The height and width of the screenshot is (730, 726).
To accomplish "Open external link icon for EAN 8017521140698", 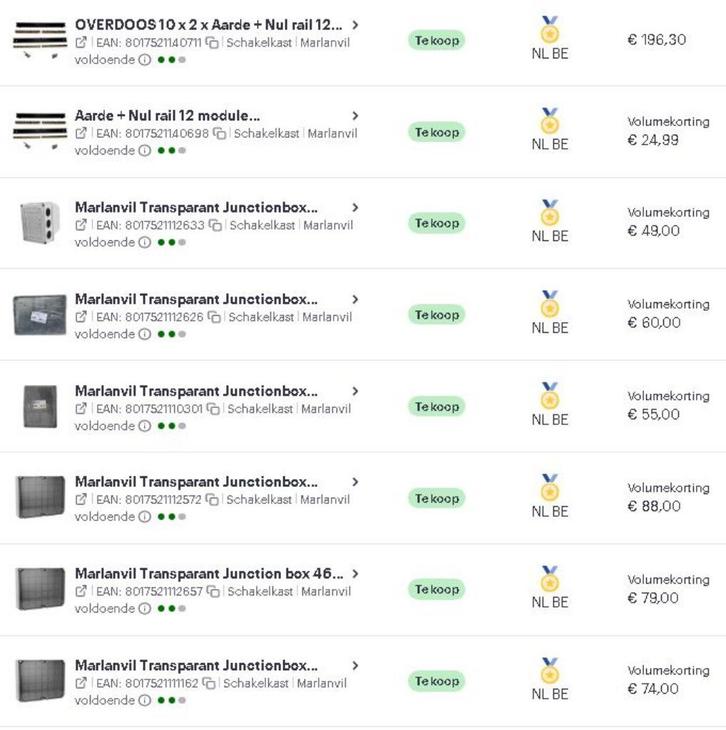I will (x=81, y=133).
